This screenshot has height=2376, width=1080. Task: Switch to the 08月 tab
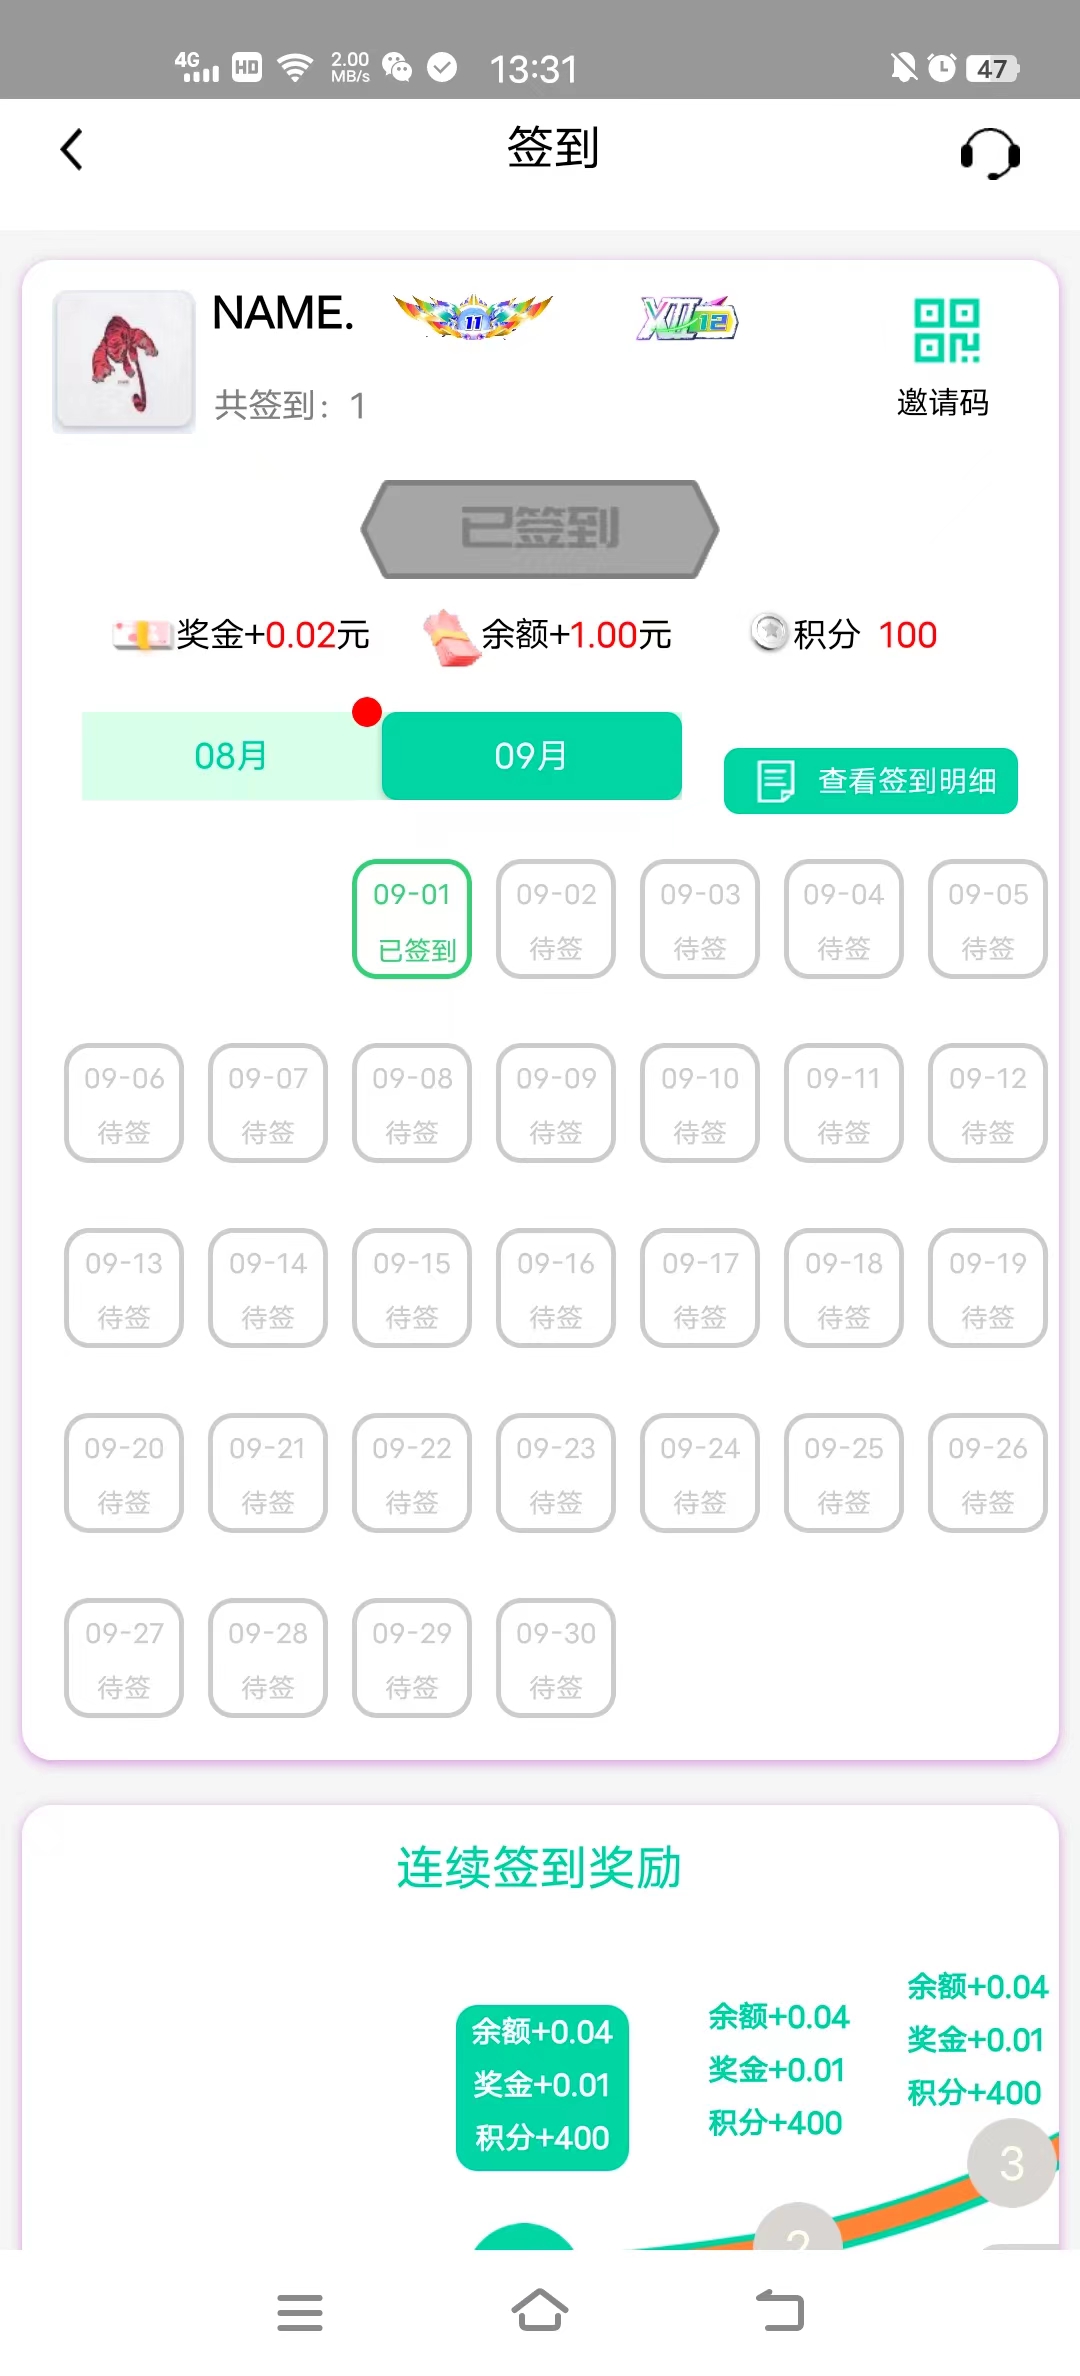coord(231,756)
